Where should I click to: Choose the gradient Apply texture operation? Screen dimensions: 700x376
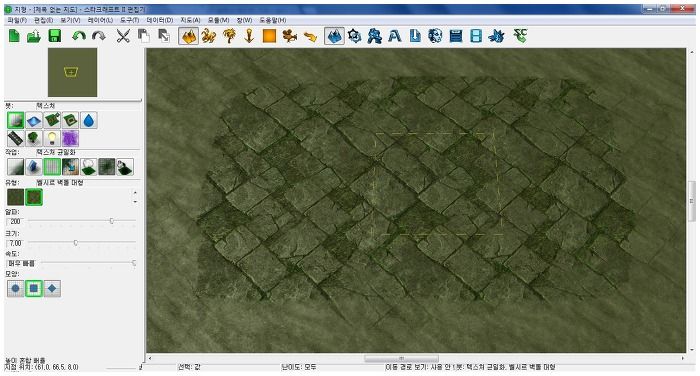click(x=16, y=167)
